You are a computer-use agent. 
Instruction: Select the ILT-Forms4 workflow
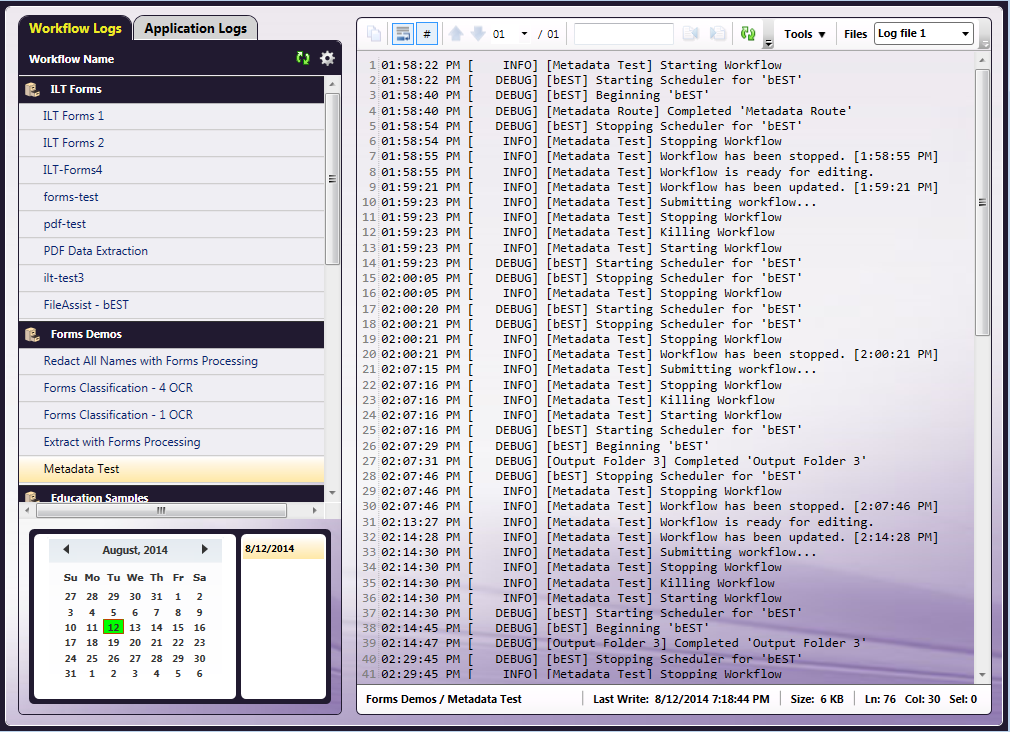tap(171, 170)
